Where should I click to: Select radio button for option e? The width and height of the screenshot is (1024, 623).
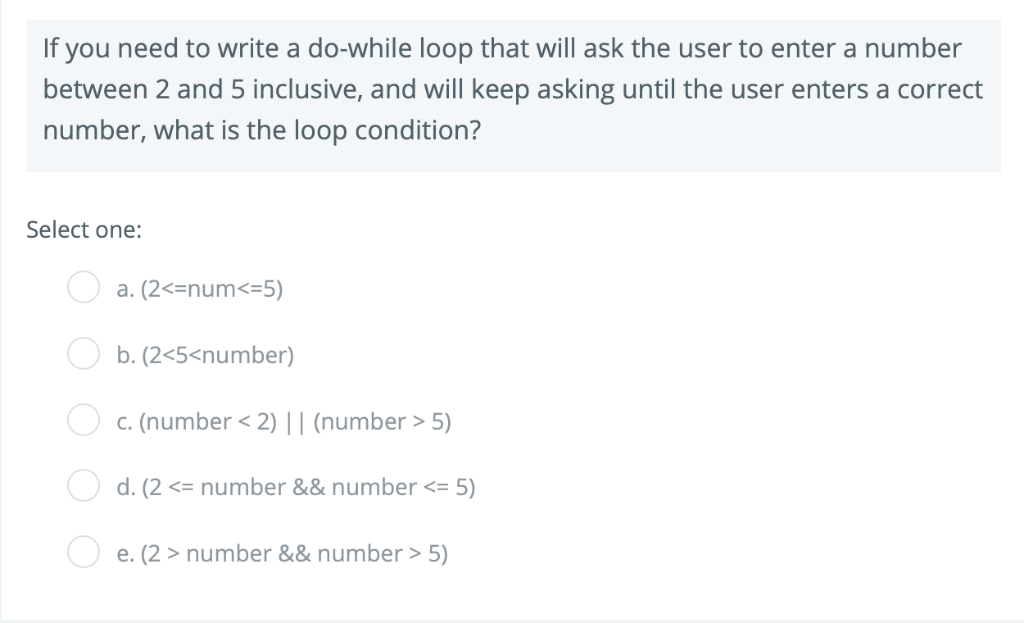[84, 551]
